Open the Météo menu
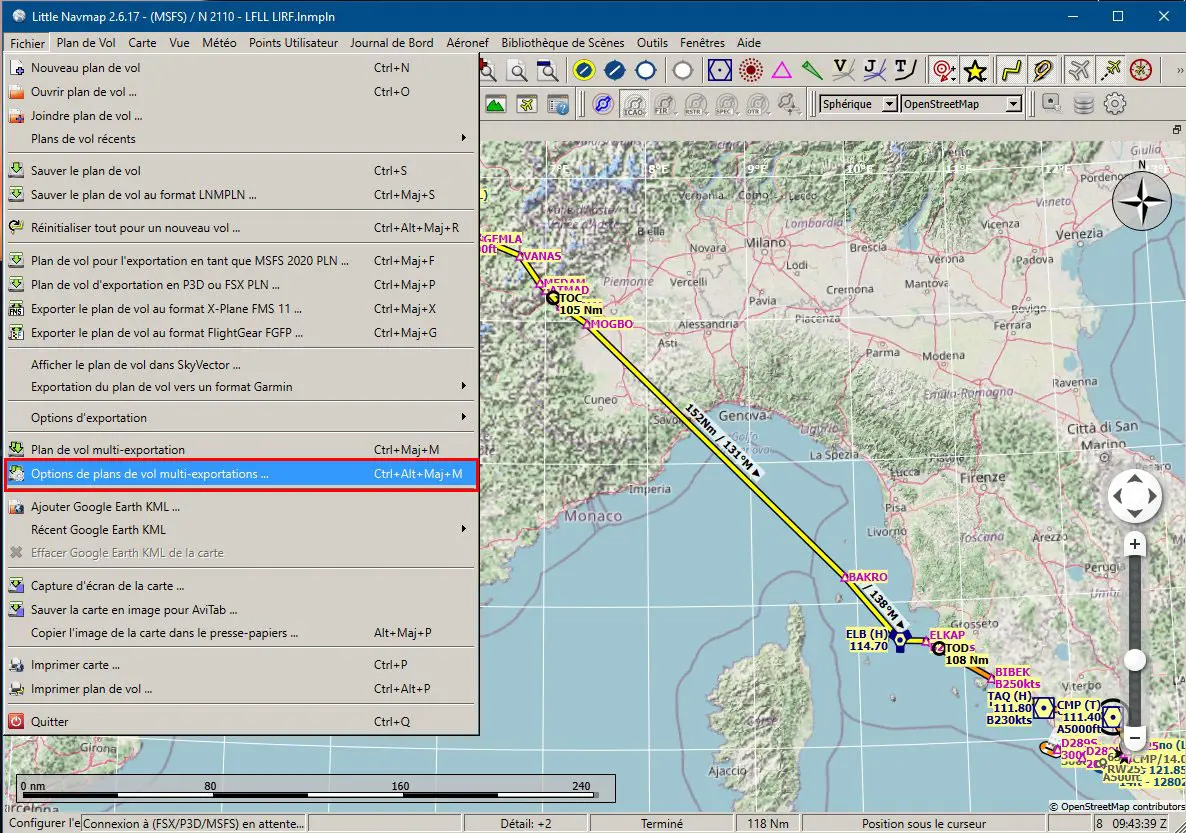The image size is (1186, 833). pos(219,42)
